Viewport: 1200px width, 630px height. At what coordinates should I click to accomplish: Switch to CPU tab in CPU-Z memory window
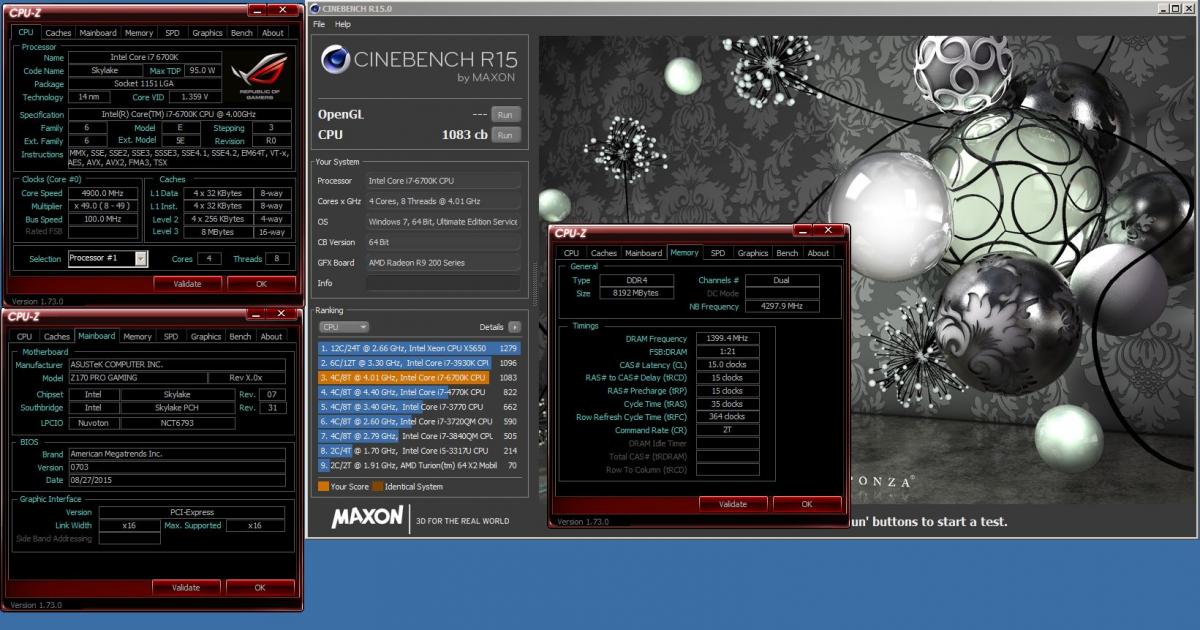point(571,253)
